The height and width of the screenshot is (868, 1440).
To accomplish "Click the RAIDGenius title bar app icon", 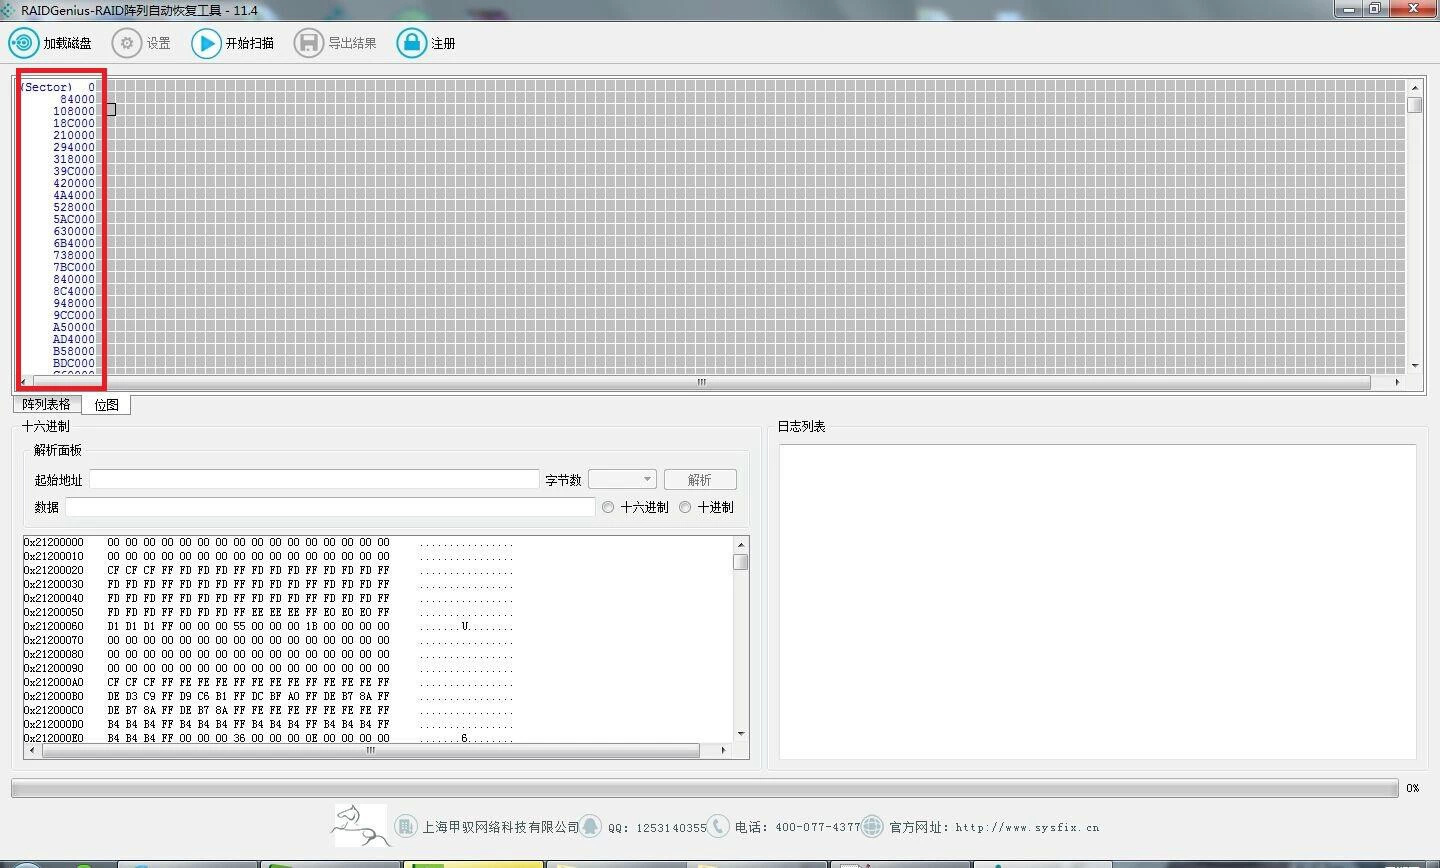I will pos(8,10).
